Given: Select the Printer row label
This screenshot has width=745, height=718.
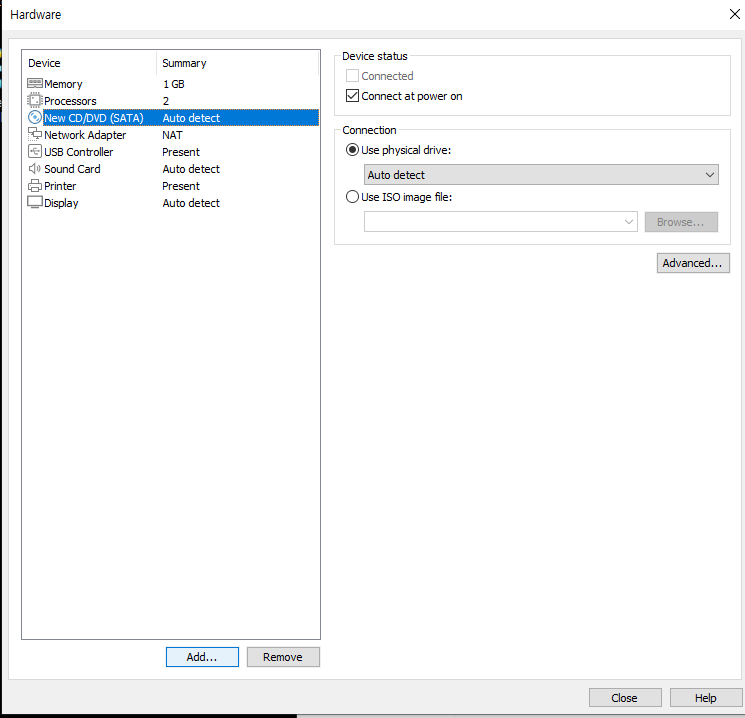Looking at the screenshot, I should pos(60,186).
